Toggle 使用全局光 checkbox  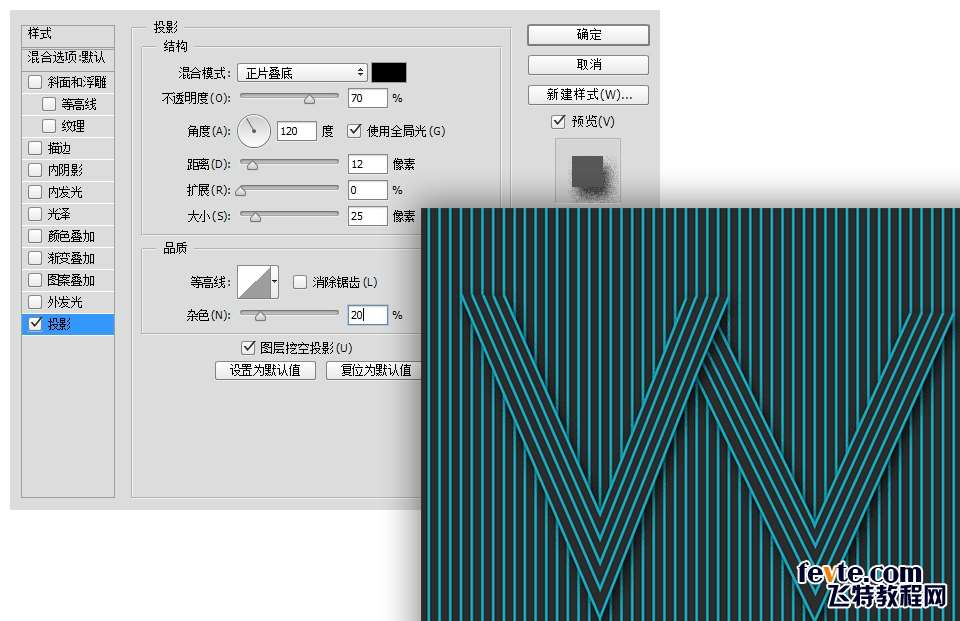(x=354, y=130)
